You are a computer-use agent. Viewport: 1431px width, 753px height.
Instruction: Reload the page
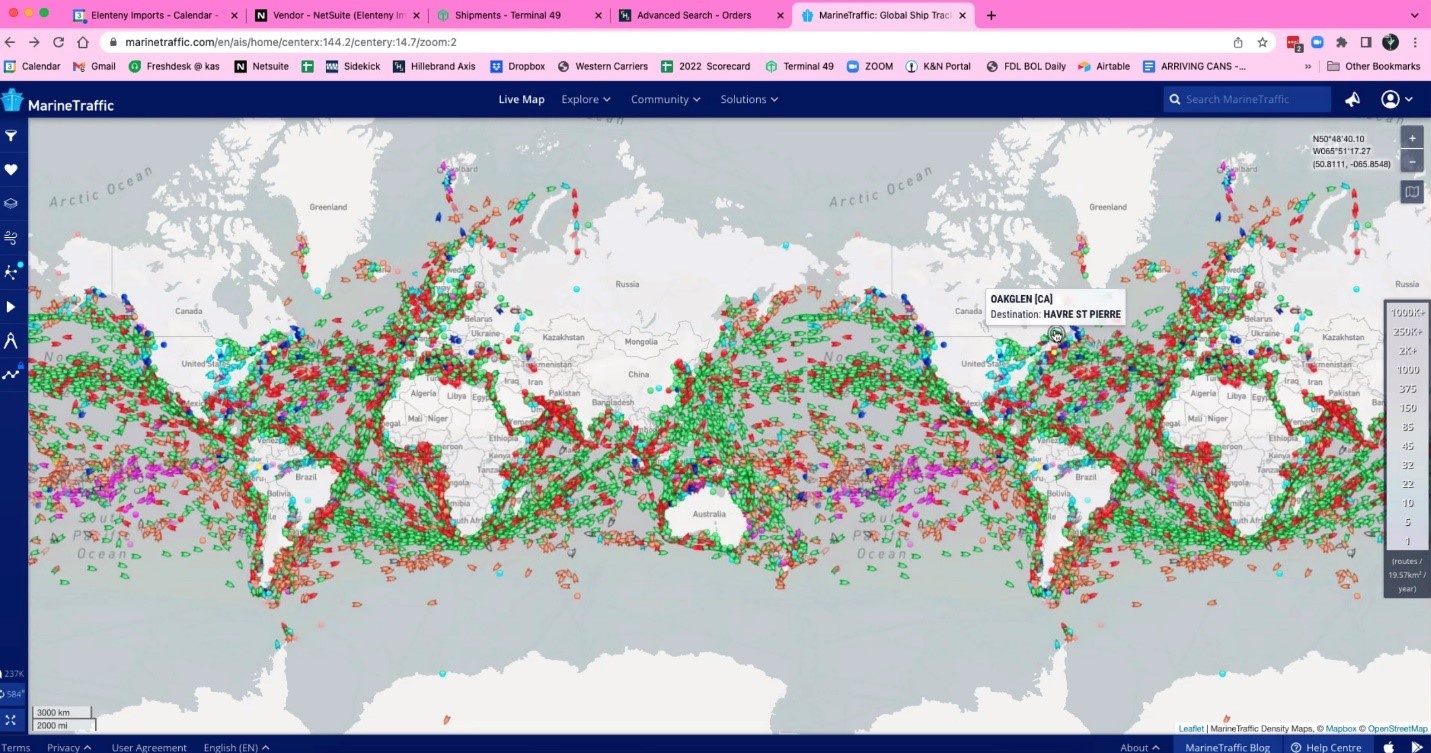[x=59, y=42]
